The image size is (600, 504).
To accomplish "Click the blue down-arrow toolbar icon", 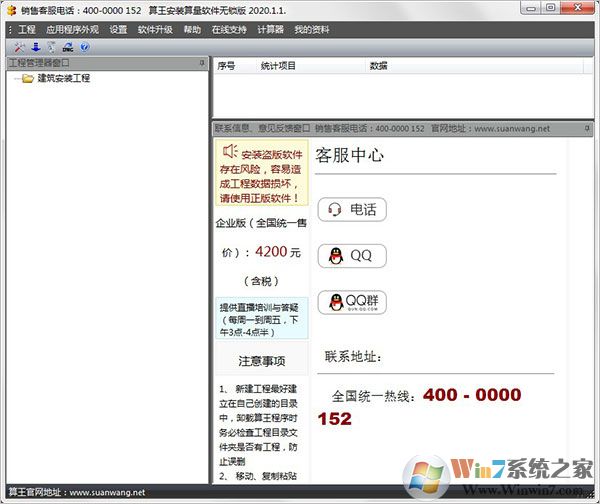I will [36, 47].
